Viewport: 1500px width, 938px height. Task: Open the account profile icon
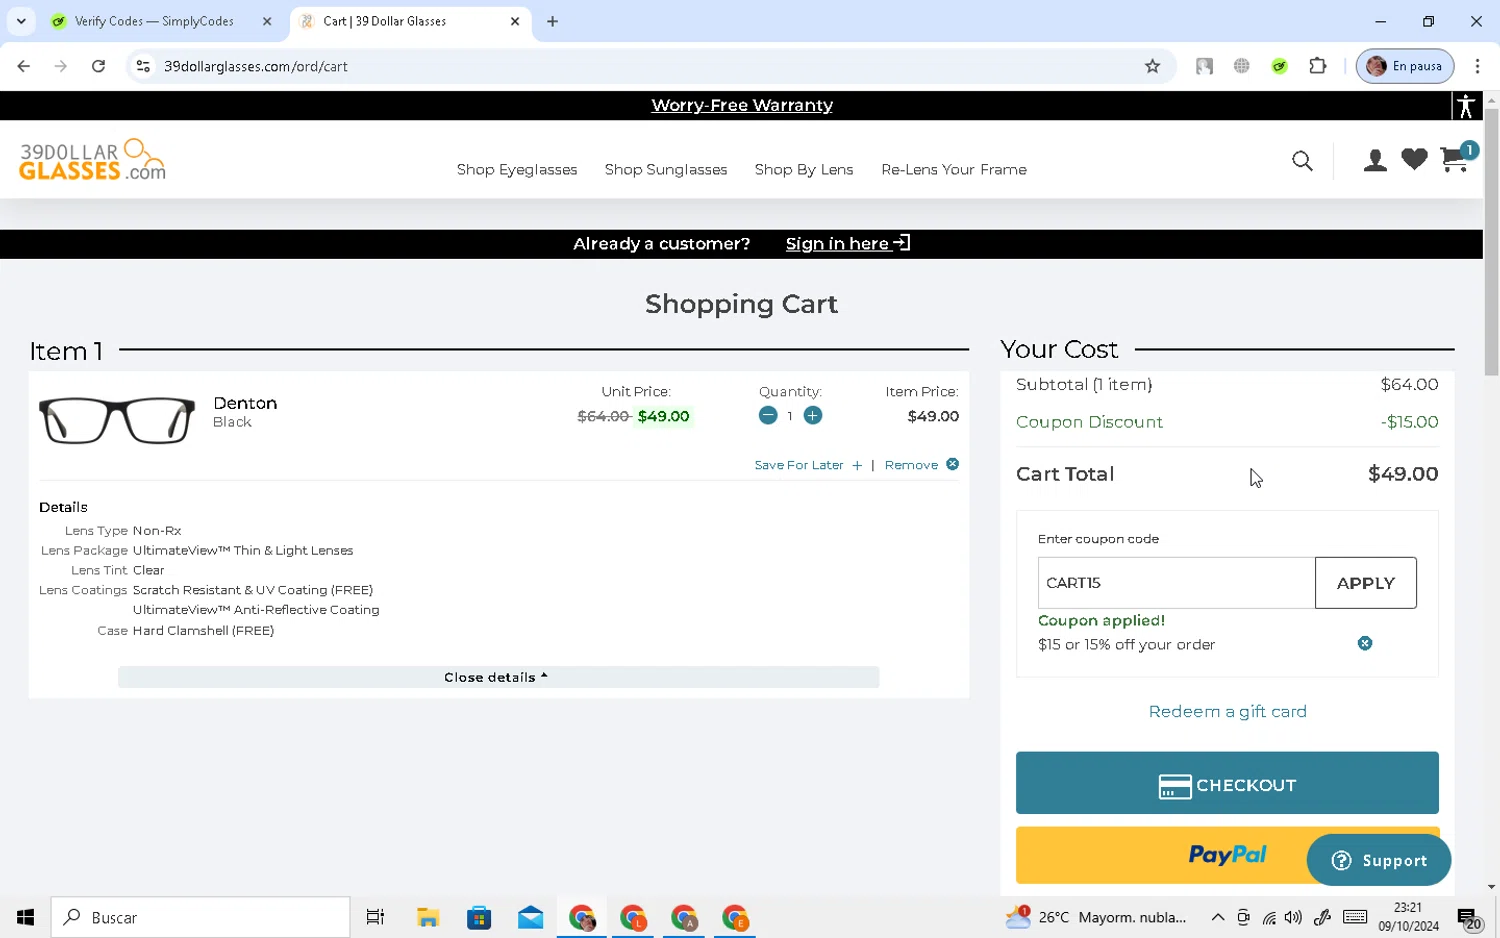pyautogui.click(x=1375, y=160)
